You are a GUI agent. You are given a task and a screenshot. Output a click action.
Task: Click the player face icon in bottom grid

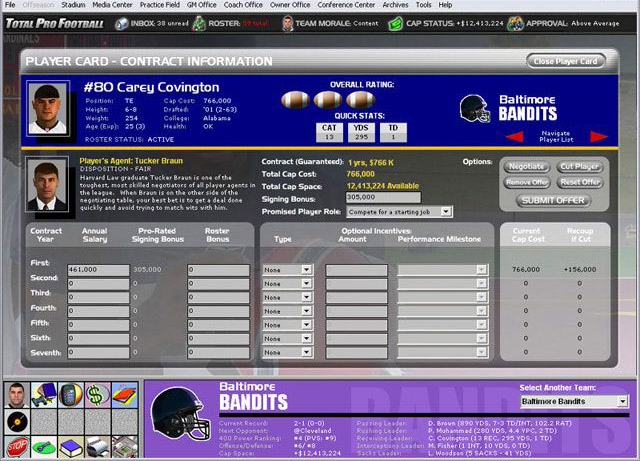pos(17,394)
